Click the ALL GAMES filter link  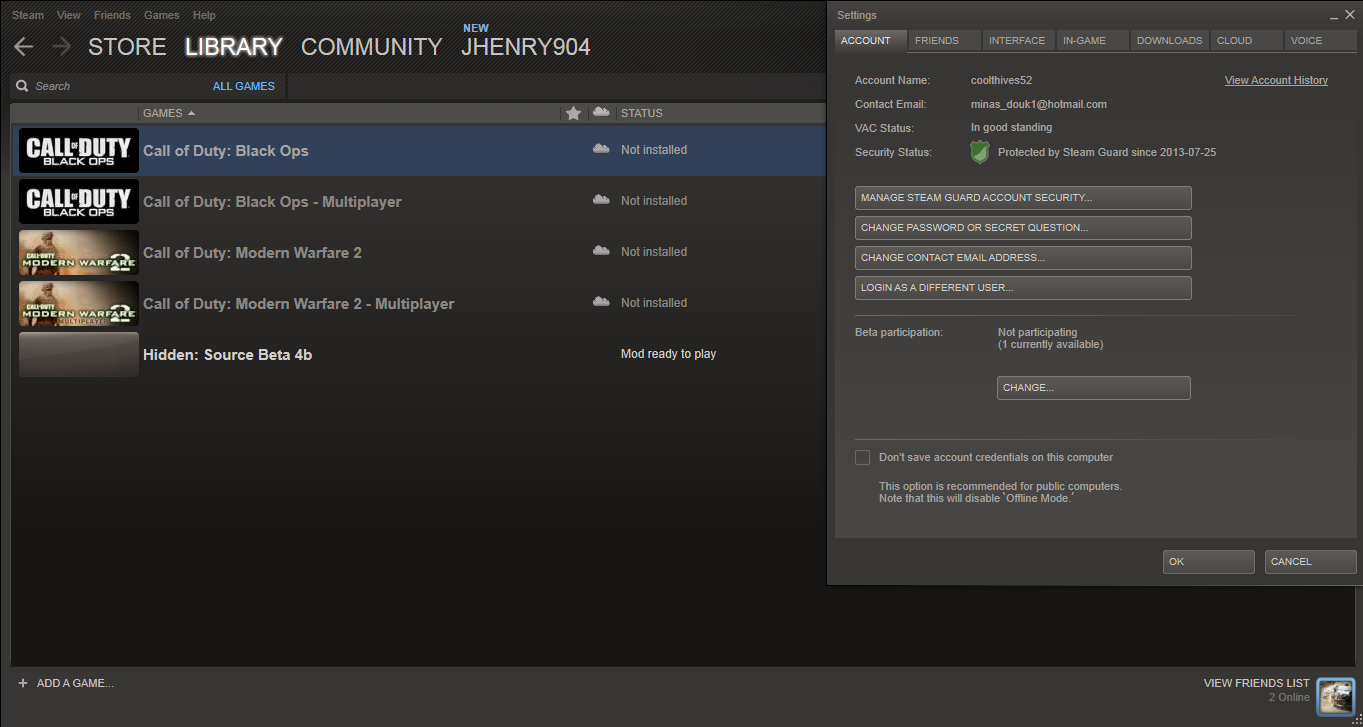[x=244, y=86]
